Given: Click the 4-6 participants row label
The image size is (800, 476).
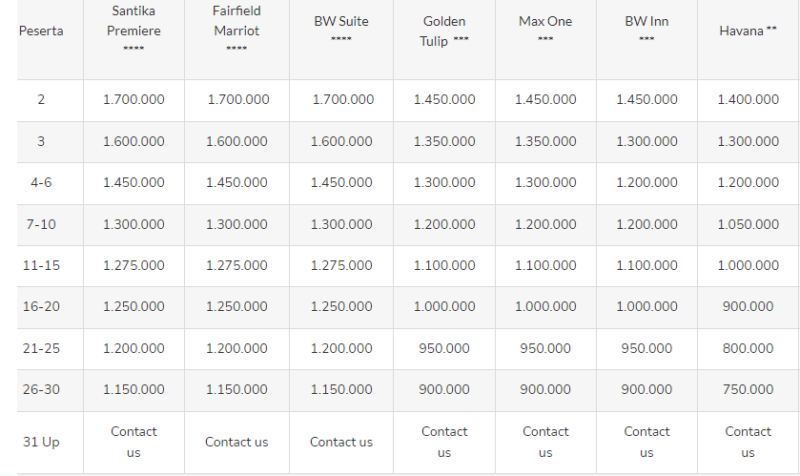Looking at the screenshot, I should 41,183.
